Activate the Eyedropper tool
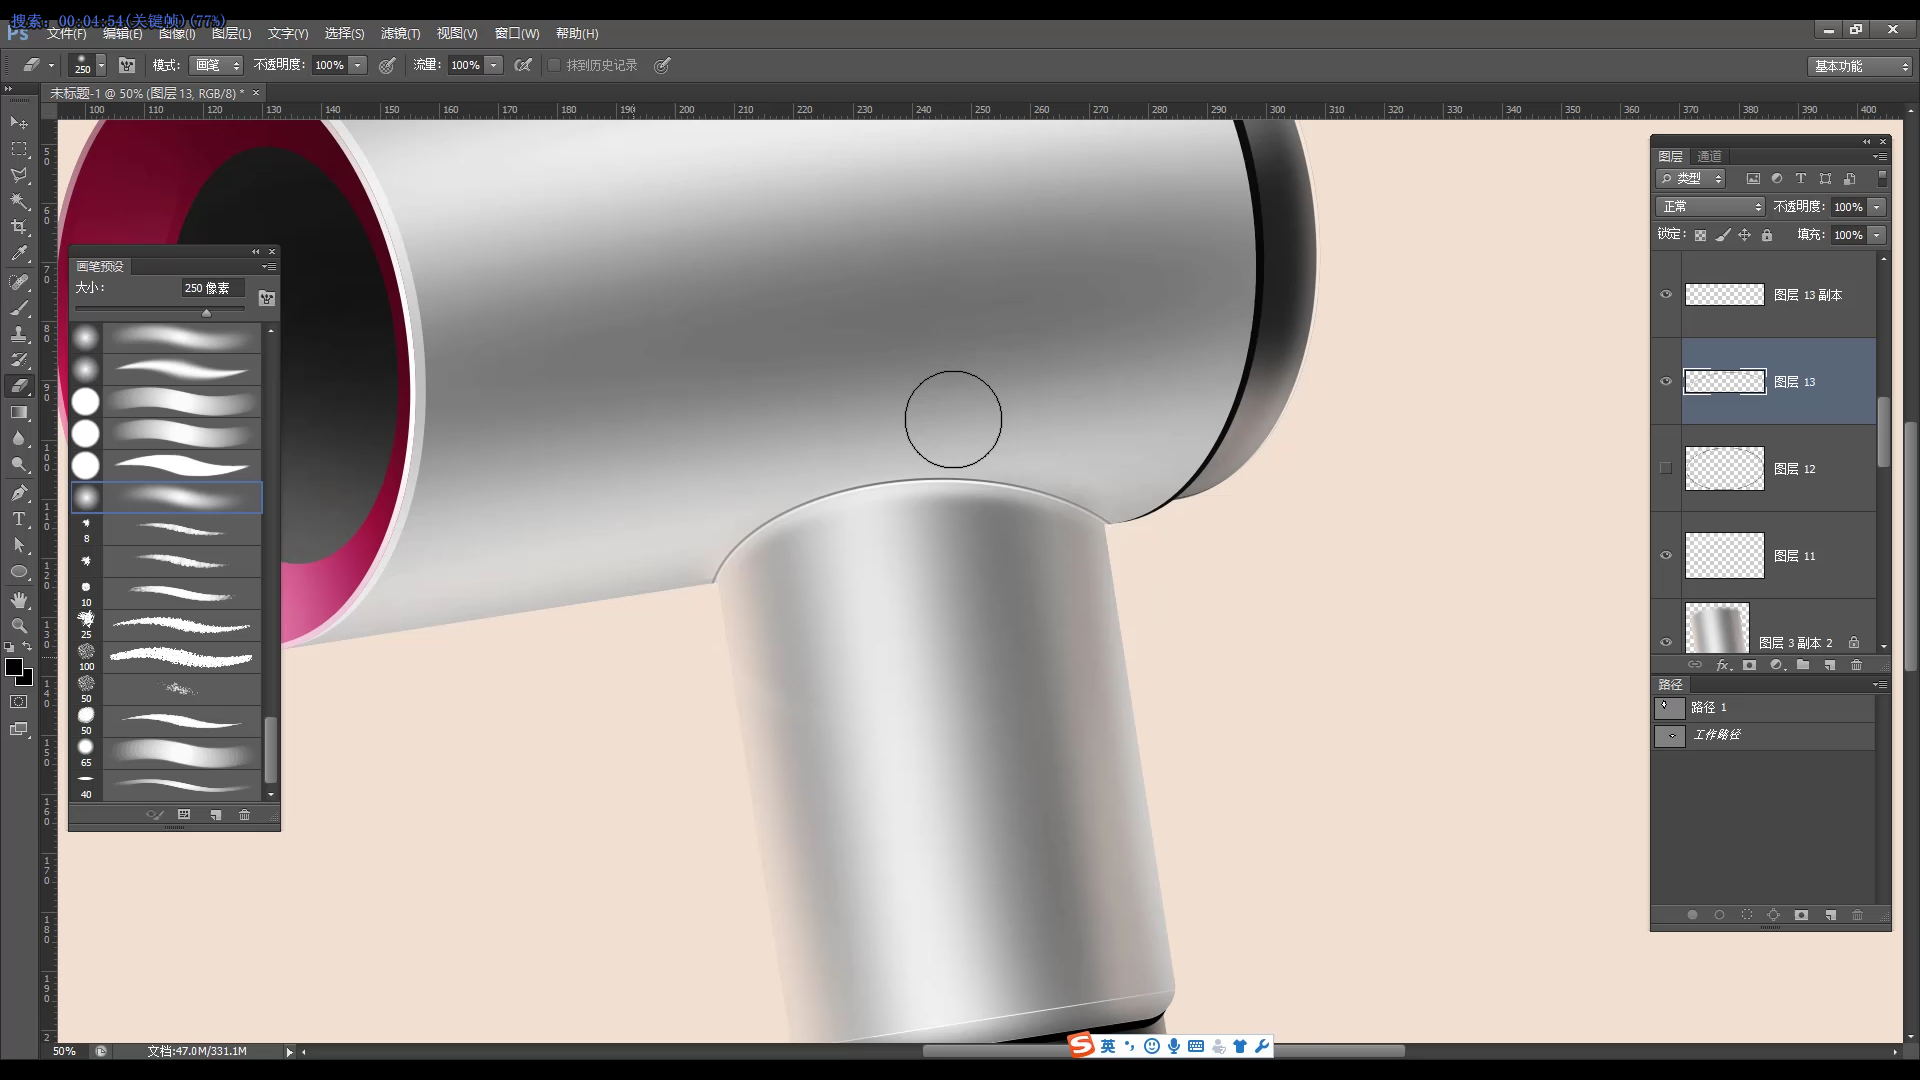The width and height of the screenshot is (1920, 1080). (x=19, y=254)
